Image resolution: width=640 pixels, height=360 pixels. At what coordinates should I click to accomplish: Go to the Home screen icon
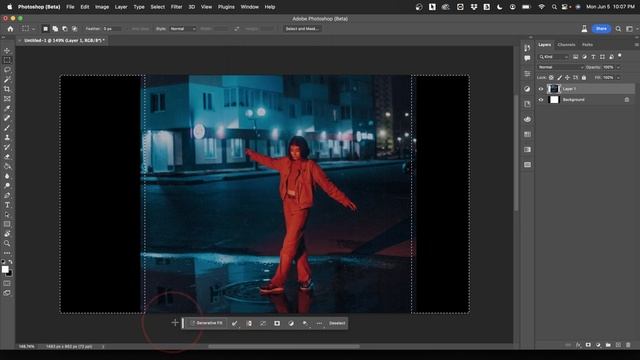(x=10, y=29)
